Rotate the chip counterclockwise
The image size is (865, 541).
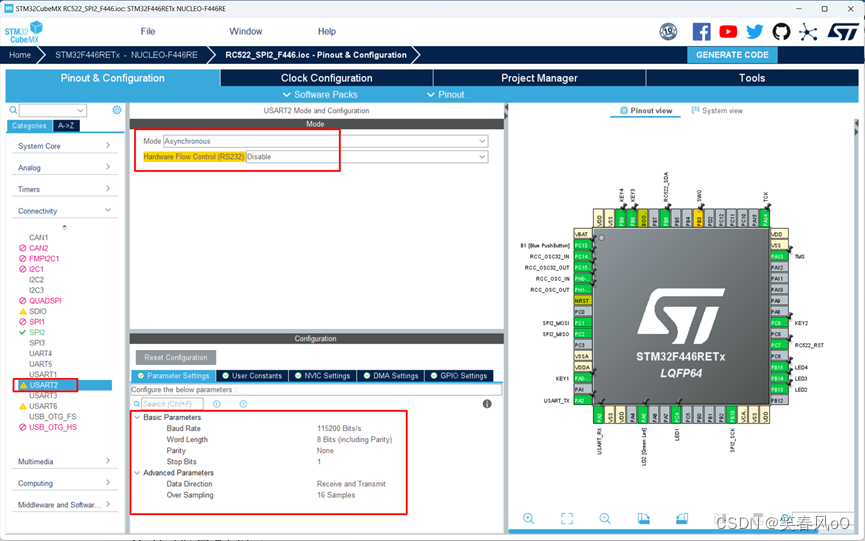click(x=682, y=518)
